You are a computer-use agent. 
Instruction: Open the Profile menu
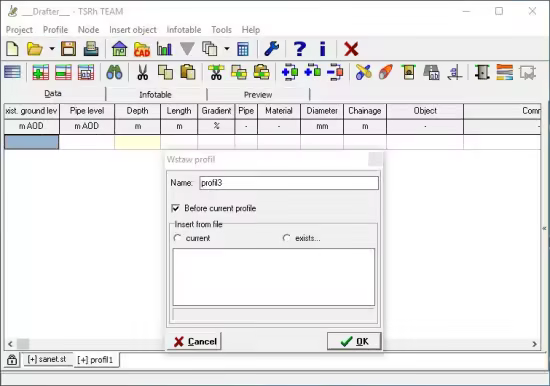tap(55, 30)
